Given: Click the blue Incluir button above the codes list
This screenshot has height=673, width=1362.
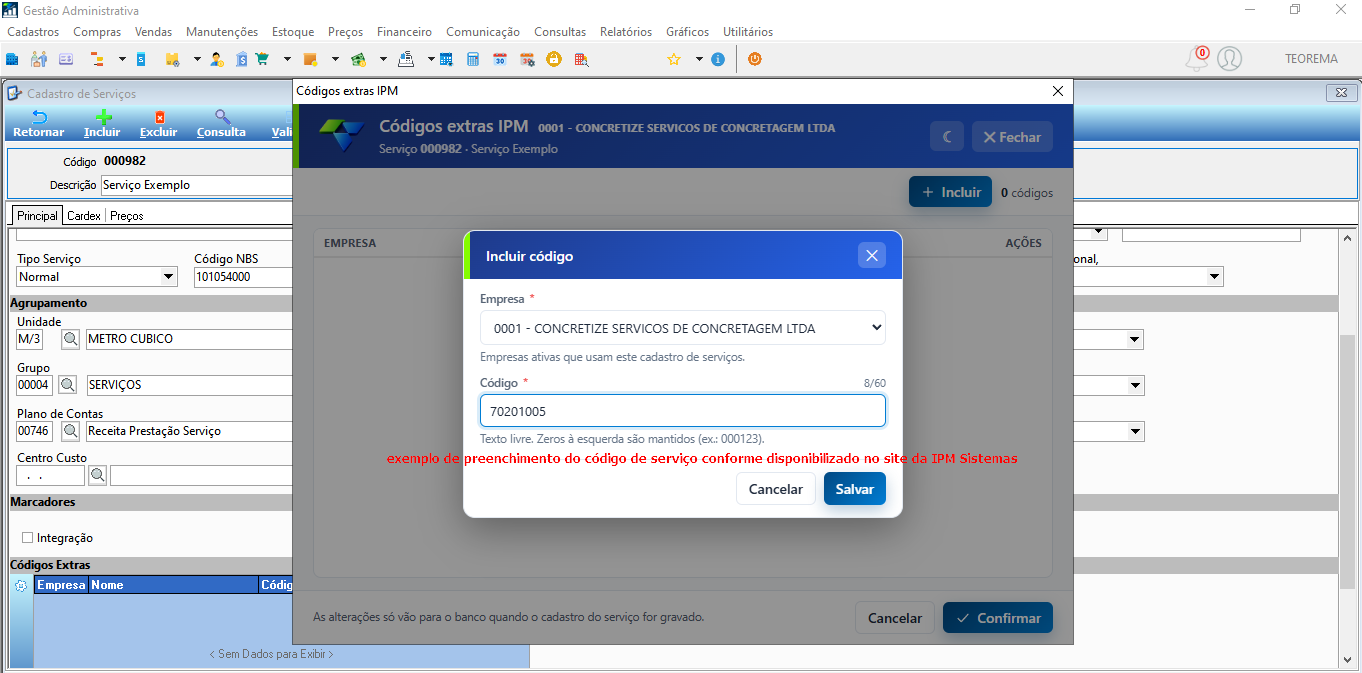Looking at the screenshot, I should (x=950, y=192).
